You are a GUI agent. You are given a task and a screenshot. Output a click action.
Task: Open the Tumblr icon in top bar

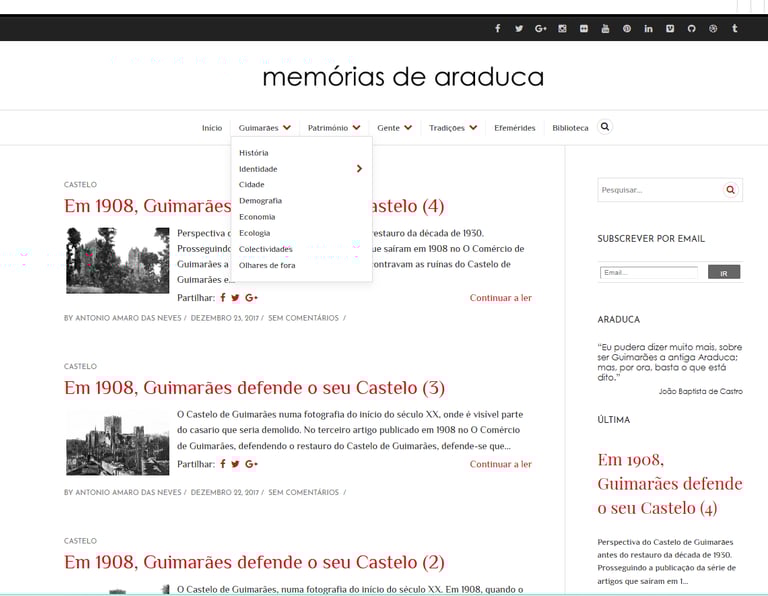coord(735,28)
